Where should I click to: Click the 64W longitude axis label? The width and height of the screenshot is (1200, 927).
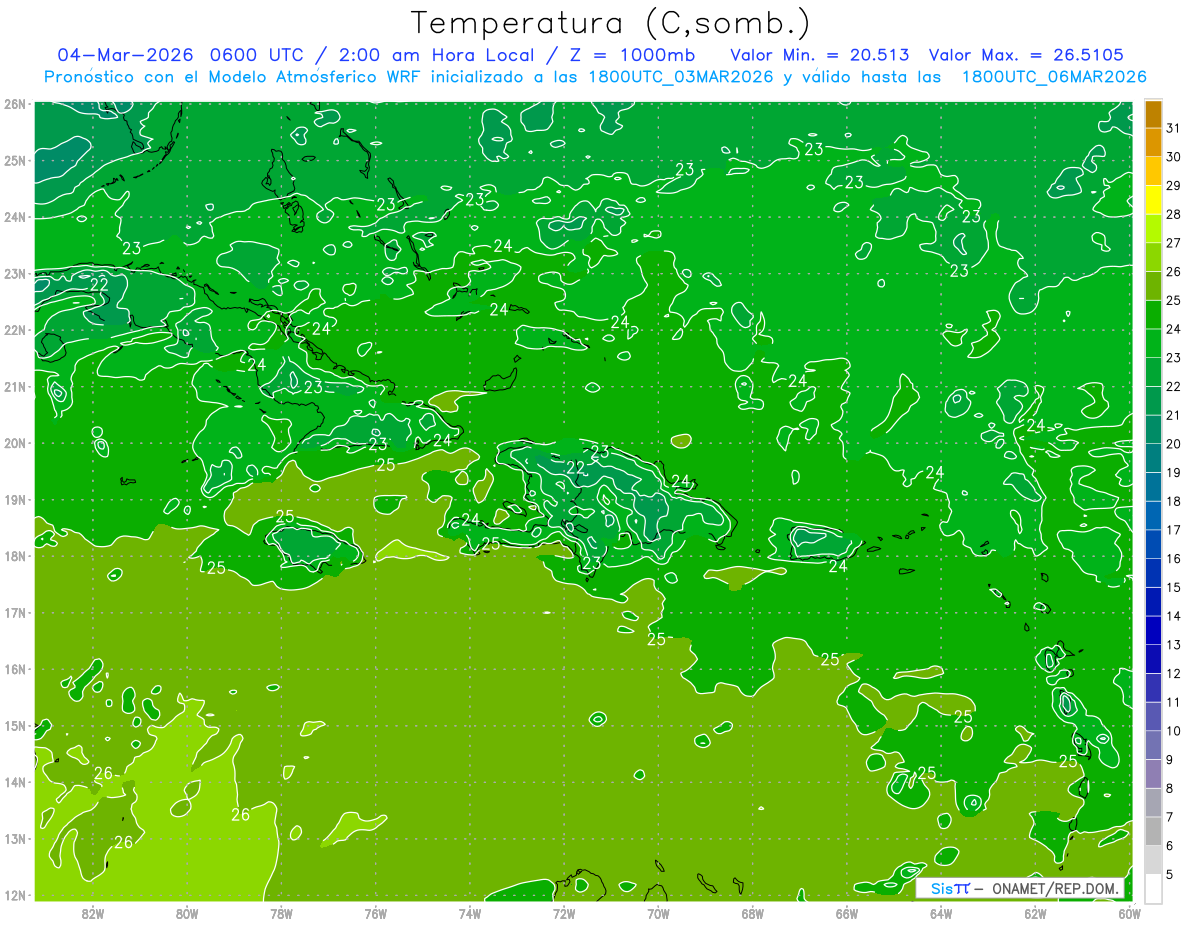[940, 913]
